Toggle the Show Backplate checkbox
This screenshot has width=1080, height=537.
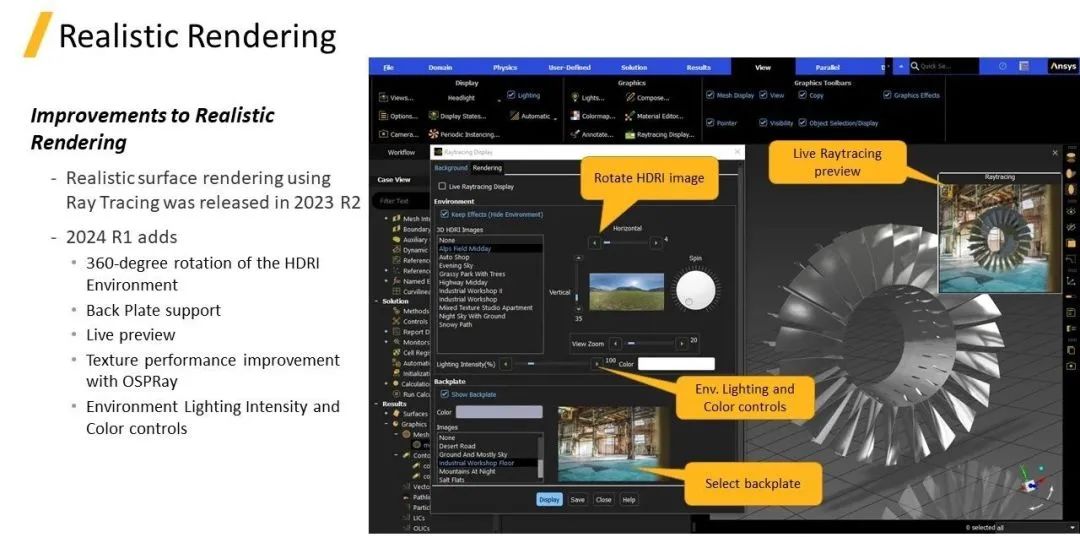(x=444, y=394)
